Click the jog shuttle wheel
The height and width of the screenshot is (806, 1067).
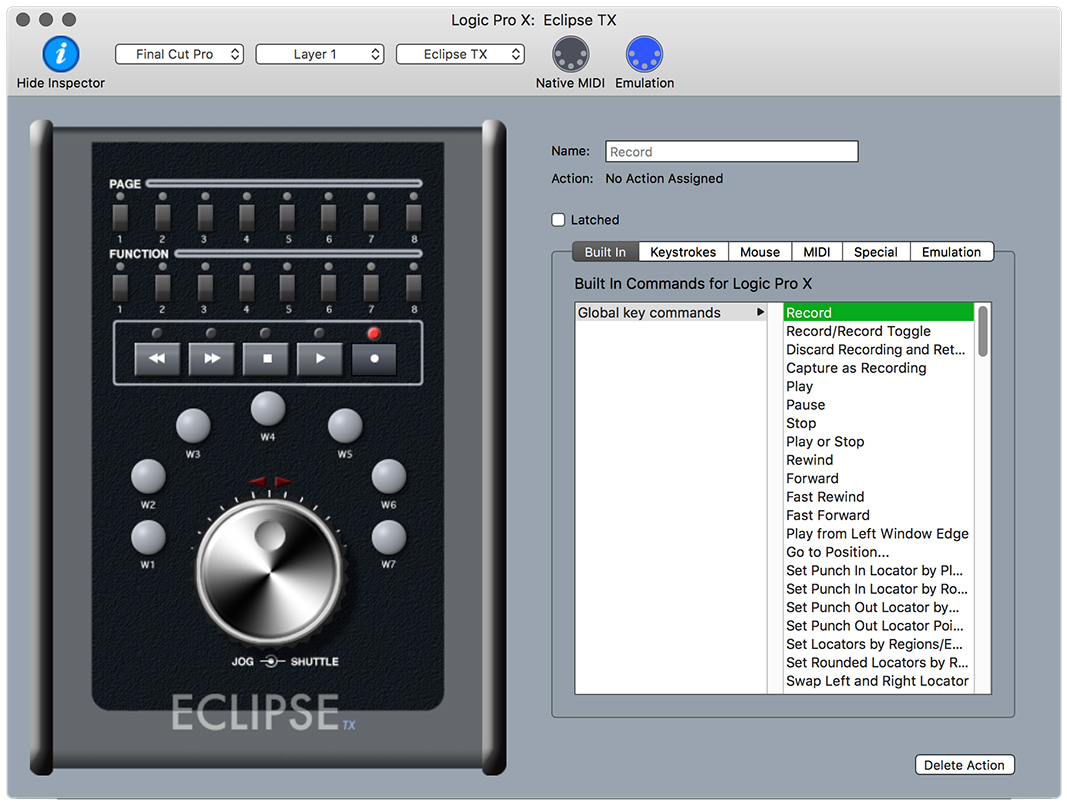coord(270,569)
